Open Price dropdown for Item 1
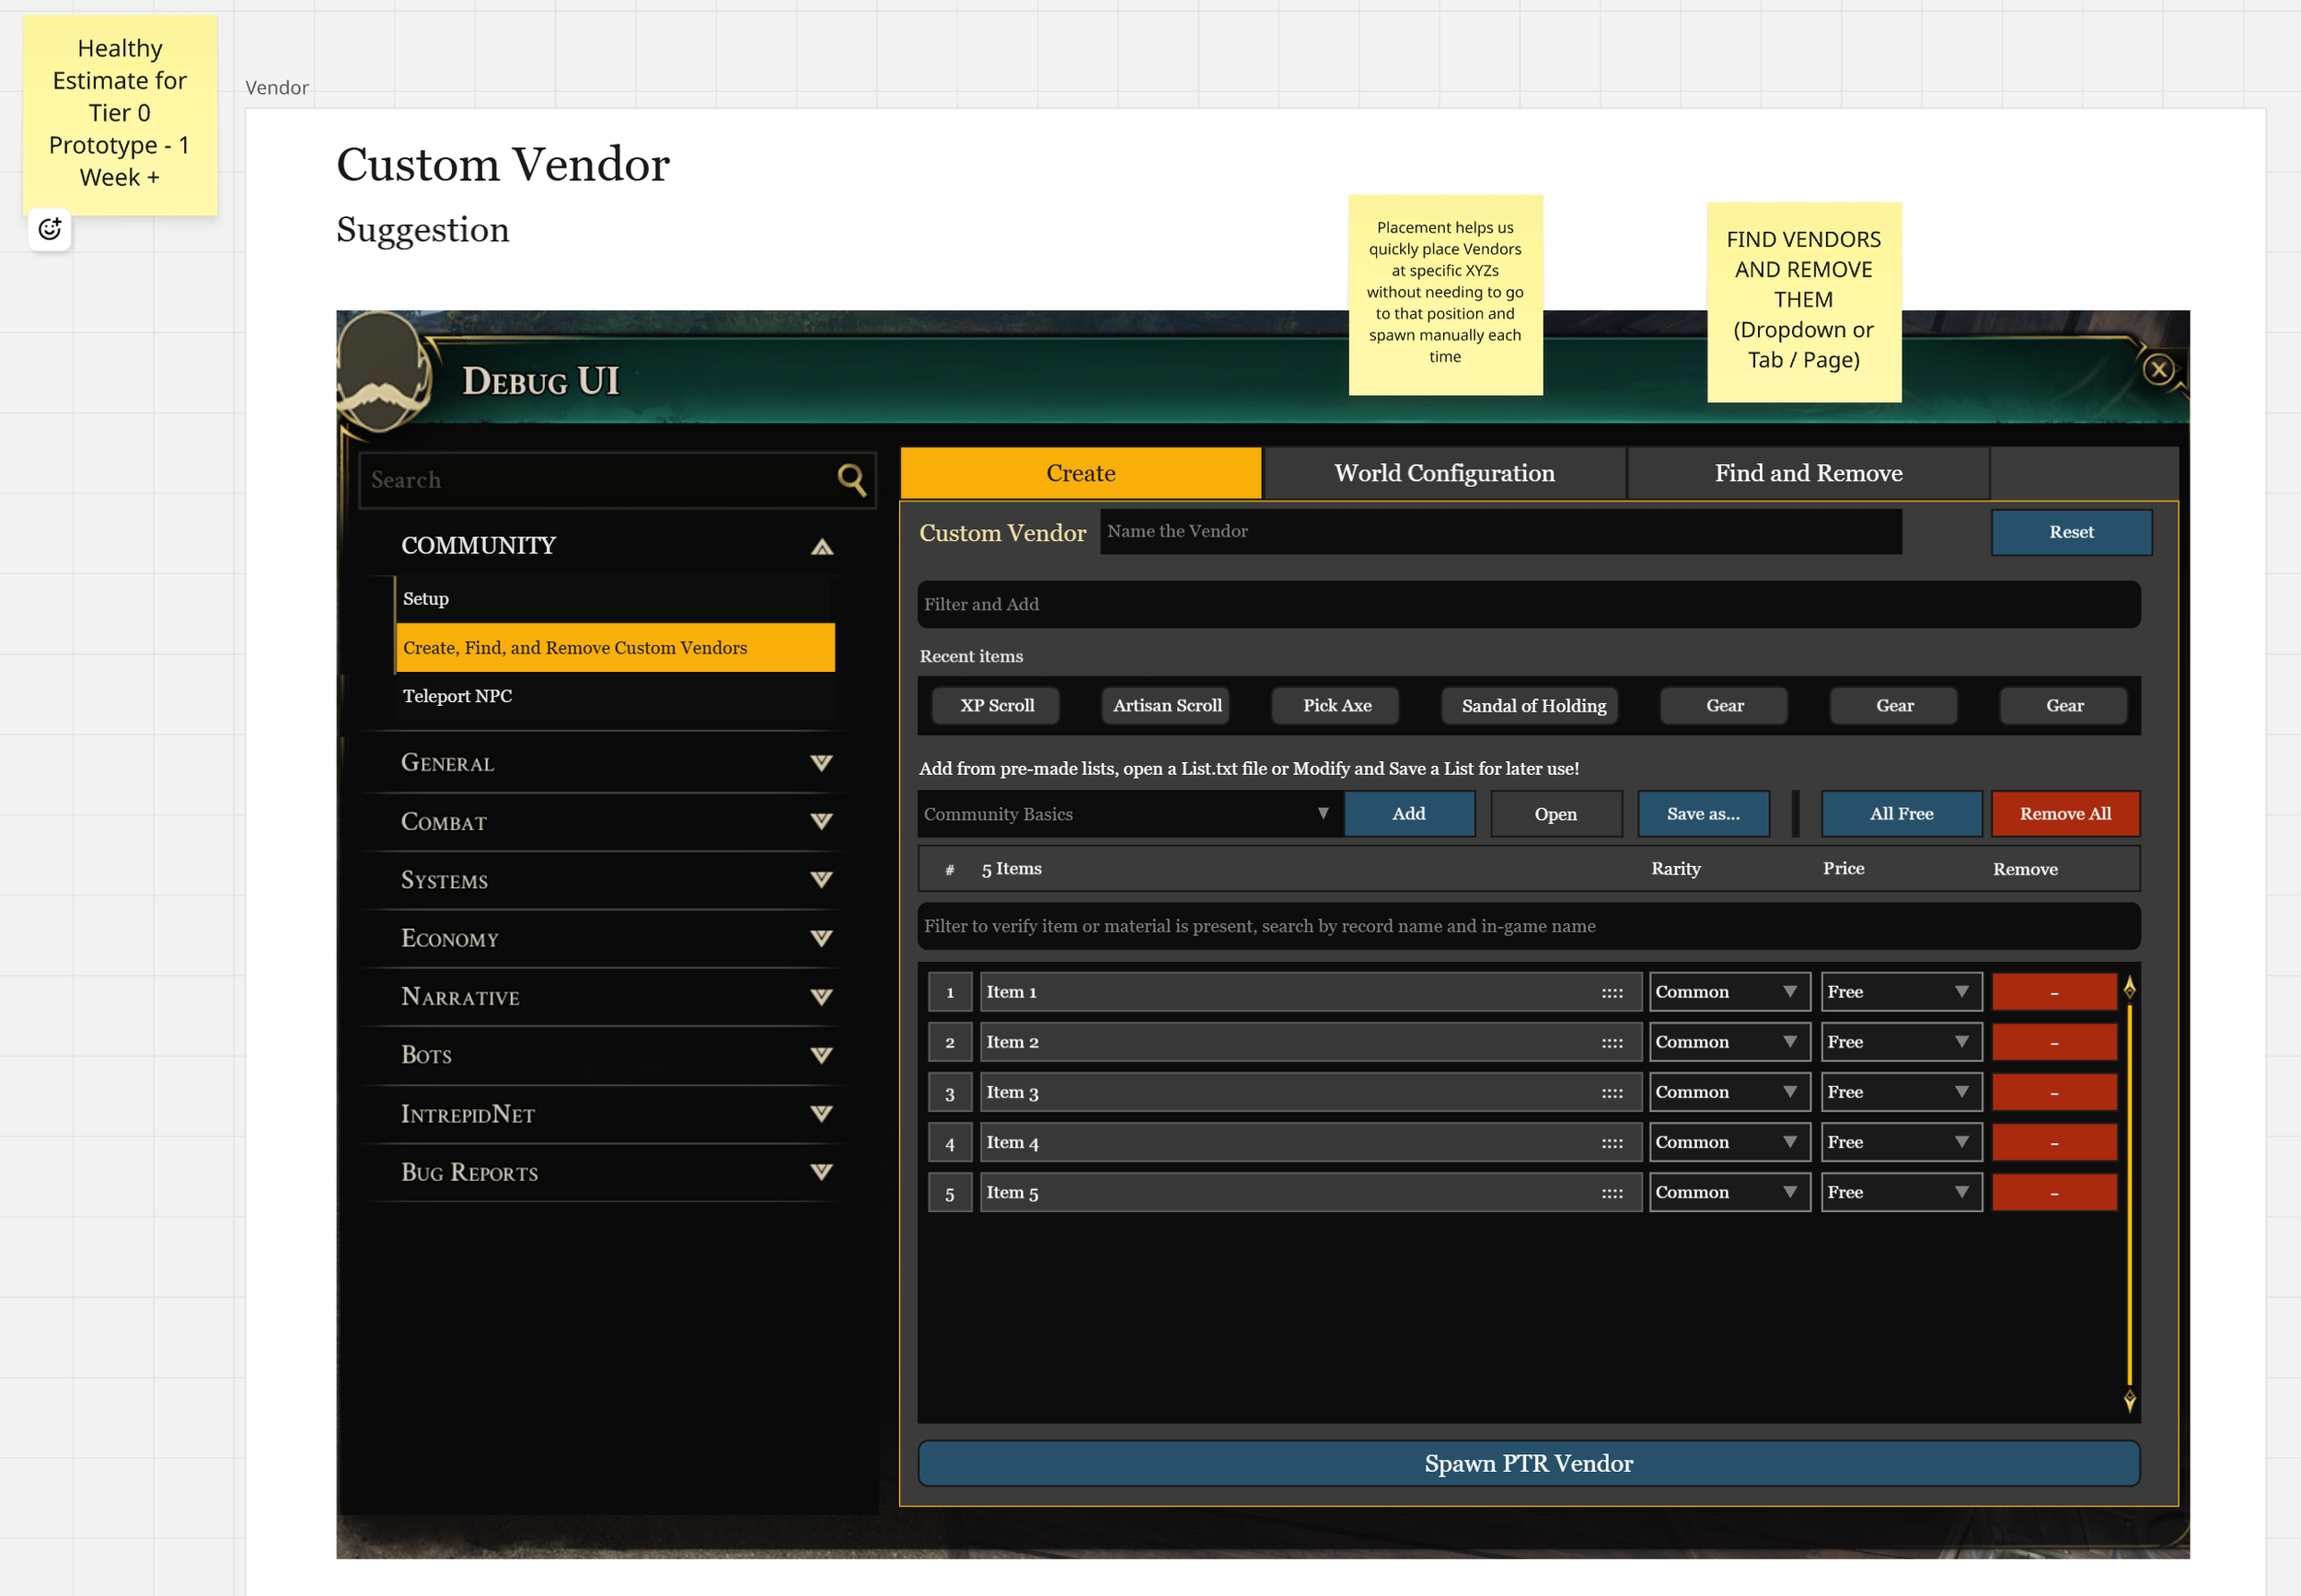This screenshot has width=2301, height=1596. click(1900, 992)
